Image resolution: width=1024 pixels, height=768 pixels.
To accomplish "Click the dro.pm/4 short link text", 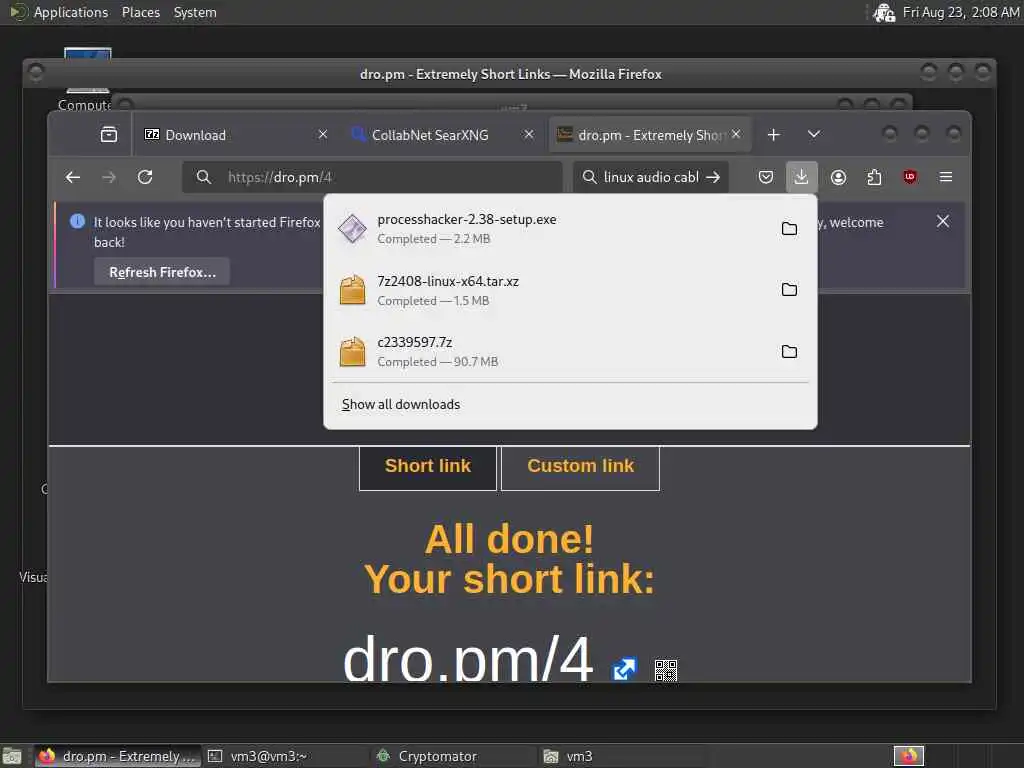I will pos(468,658).
